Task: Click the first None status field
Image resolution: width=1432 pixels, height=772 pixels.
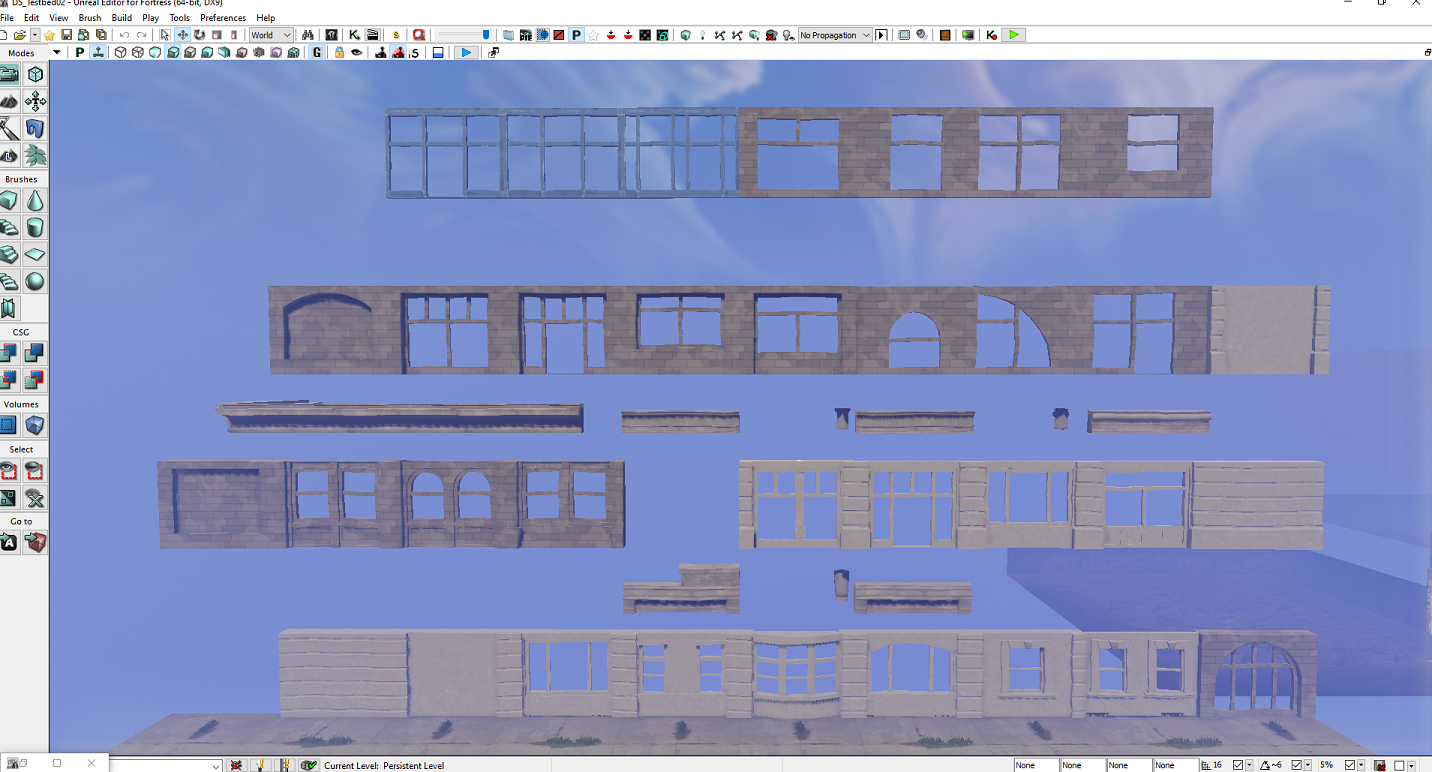Action: coord(1035,765)
